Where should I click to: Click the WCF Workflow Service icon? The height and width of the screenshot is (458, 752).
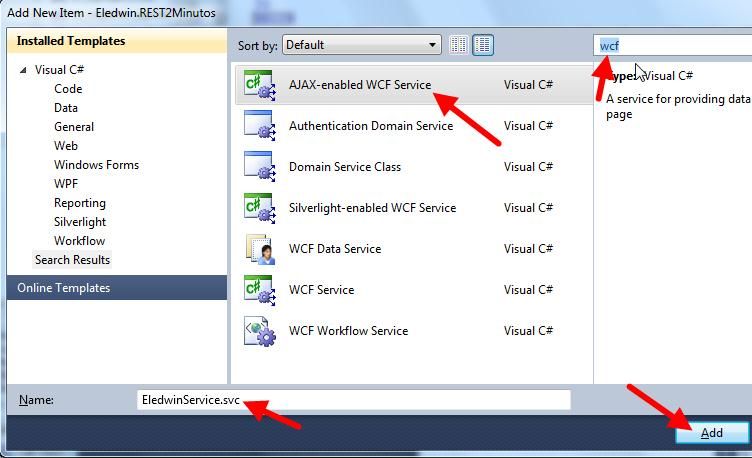[259, 331]
